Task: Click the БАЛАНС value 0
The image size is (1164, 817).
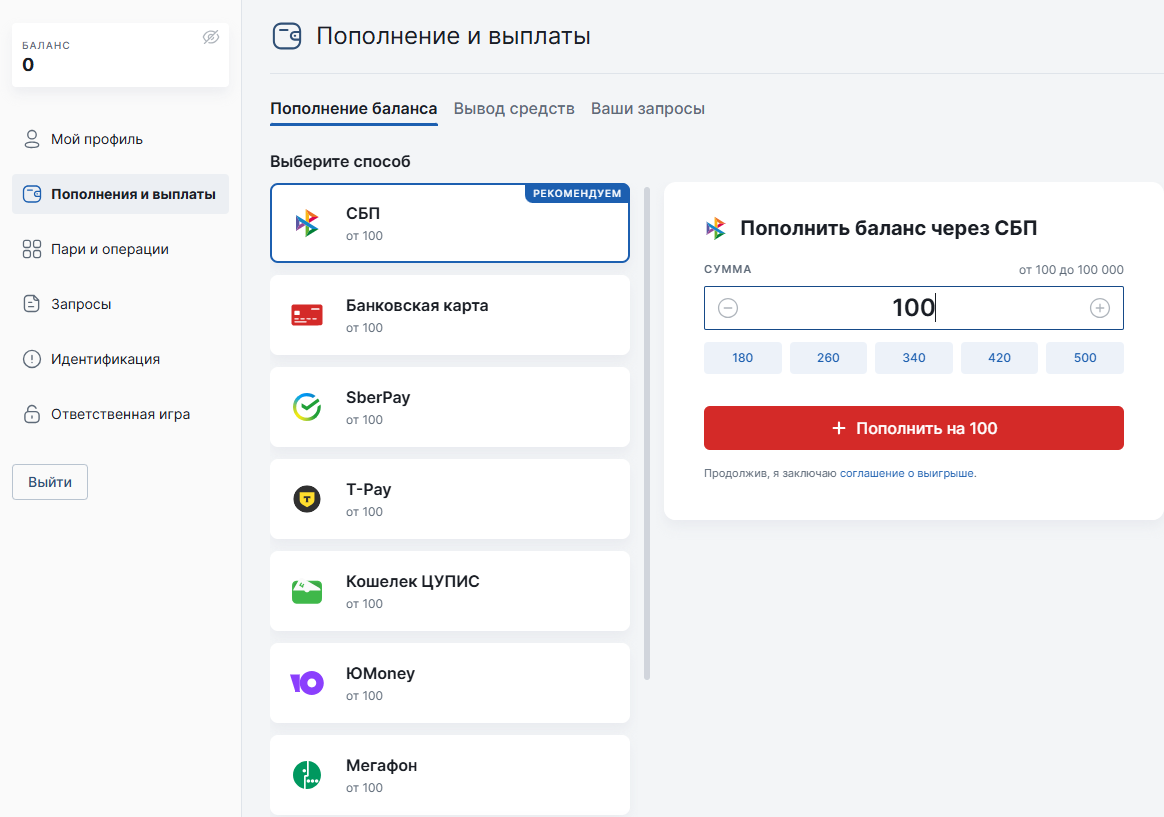Action: click(28, 65)
